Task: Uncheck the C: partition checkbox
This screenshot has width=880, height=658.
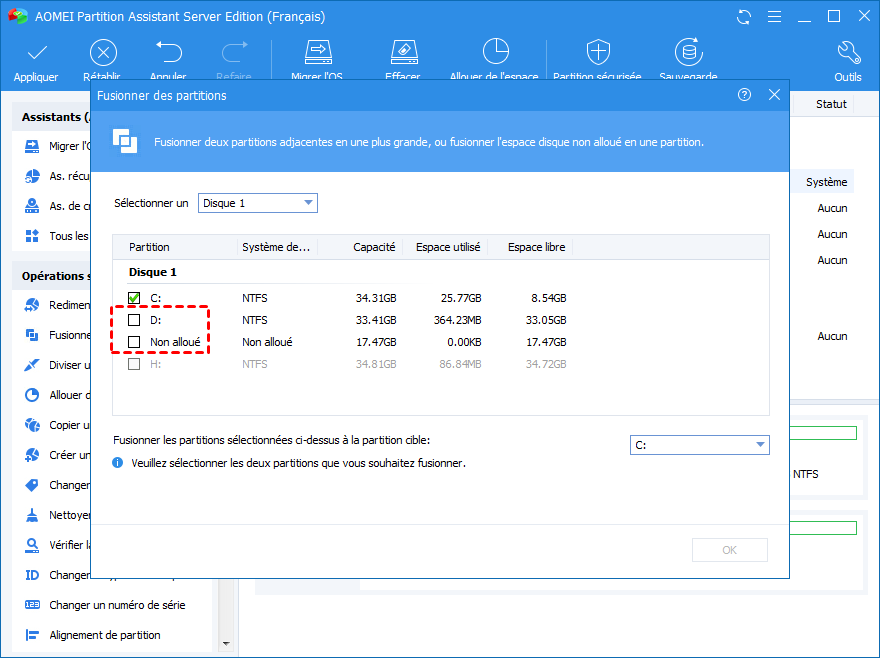Action: tap(134, 298)
